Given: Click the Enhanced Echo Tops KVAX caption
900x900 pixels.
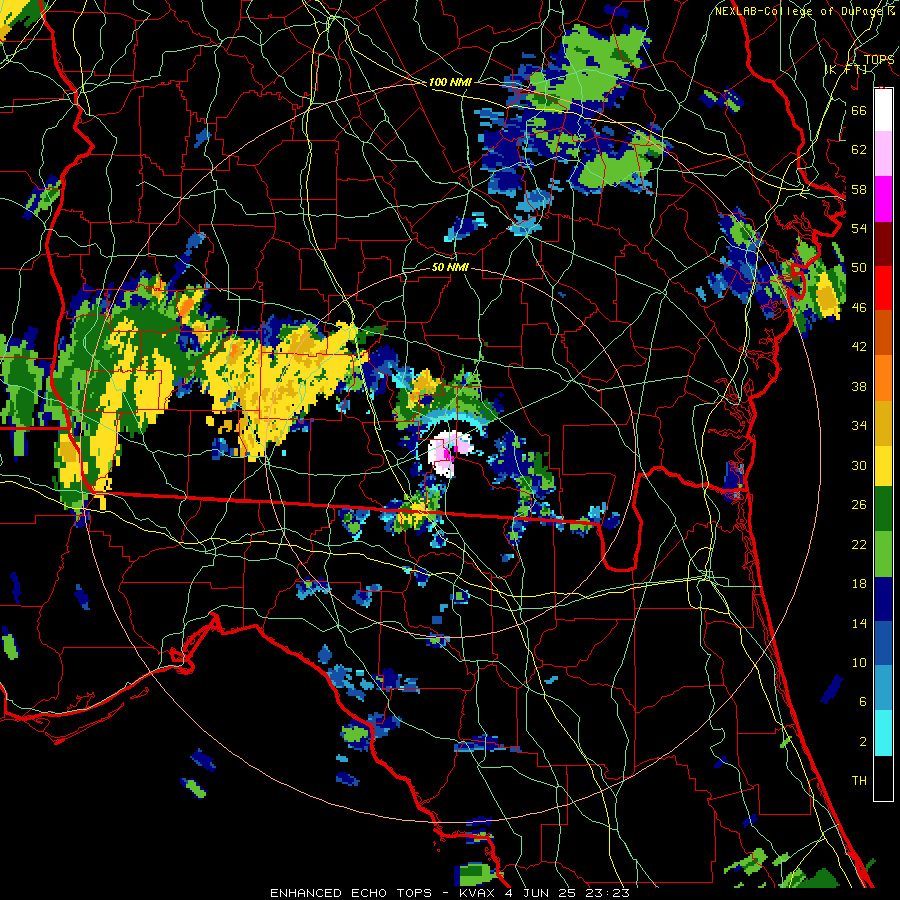Looking at the screenshot, I should [450, 893].
